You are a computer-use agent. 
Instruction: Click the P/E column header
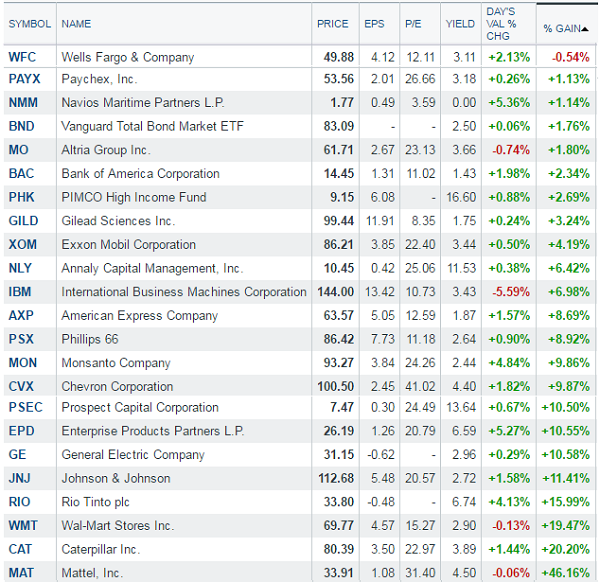(x=413, y=24)
